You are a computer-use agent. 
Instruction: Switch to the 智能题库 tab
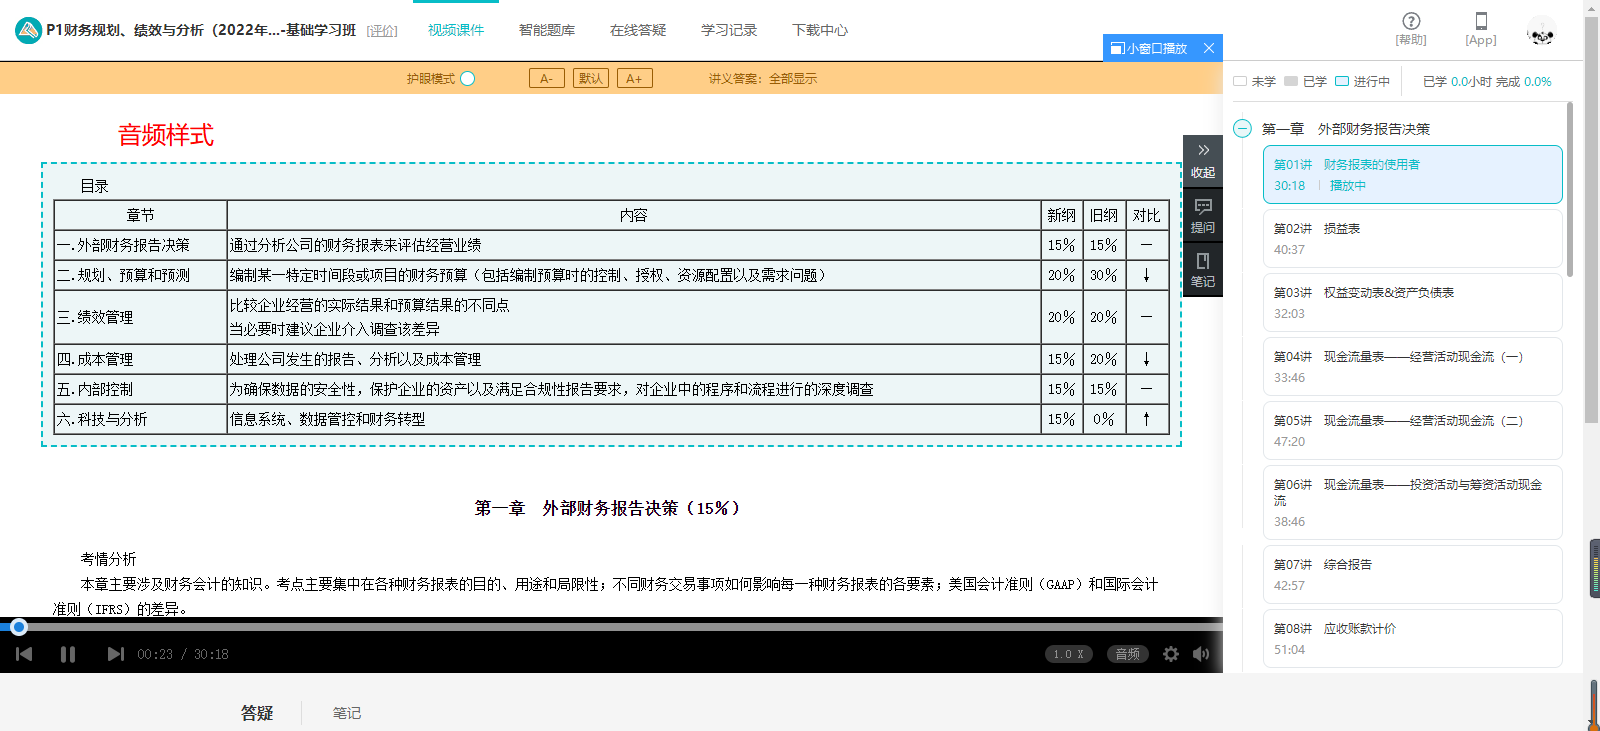point(547,30)
